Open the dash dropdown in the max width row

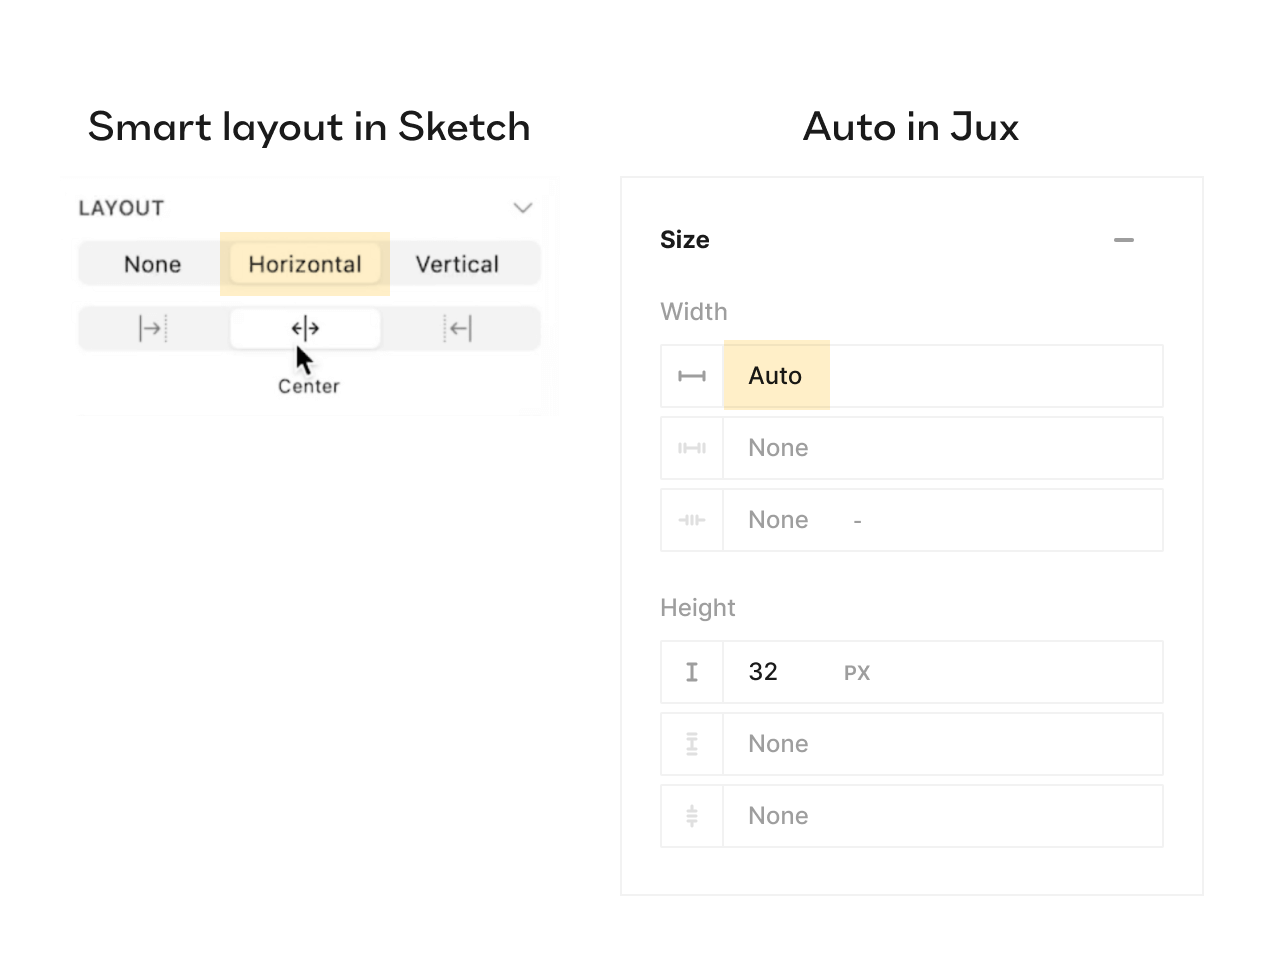[x=857, y=519]
